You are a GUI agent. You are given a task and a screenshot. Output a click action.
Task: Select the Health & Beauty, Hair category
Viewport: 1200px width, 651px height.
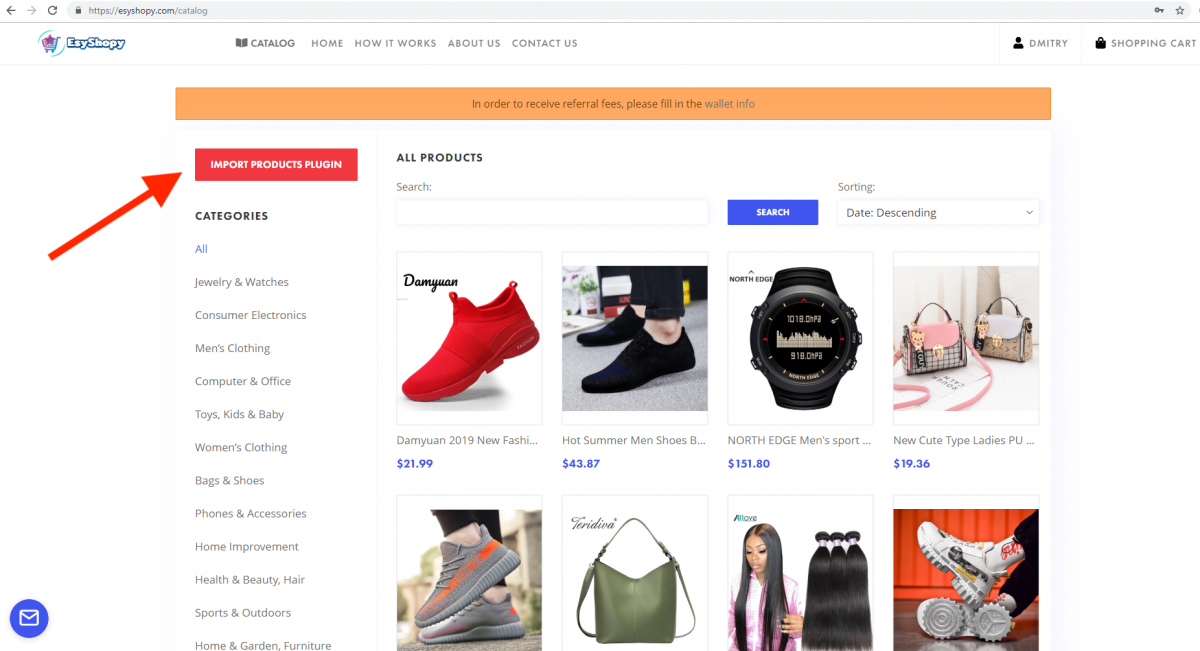pyautogui.click(x=250, y=579)
